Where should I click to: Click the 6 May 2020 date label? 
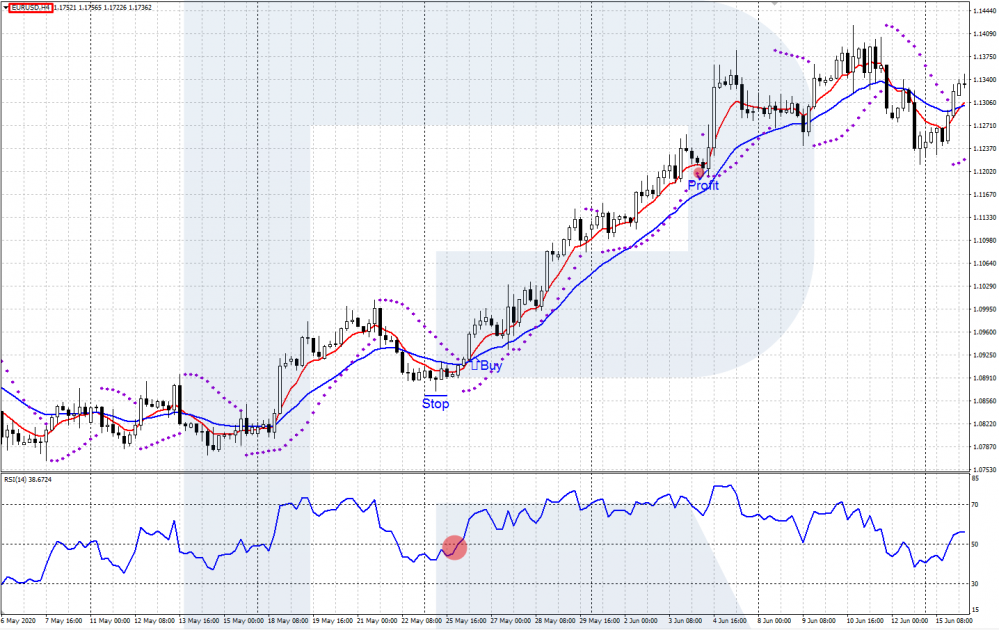coord(18,620)
